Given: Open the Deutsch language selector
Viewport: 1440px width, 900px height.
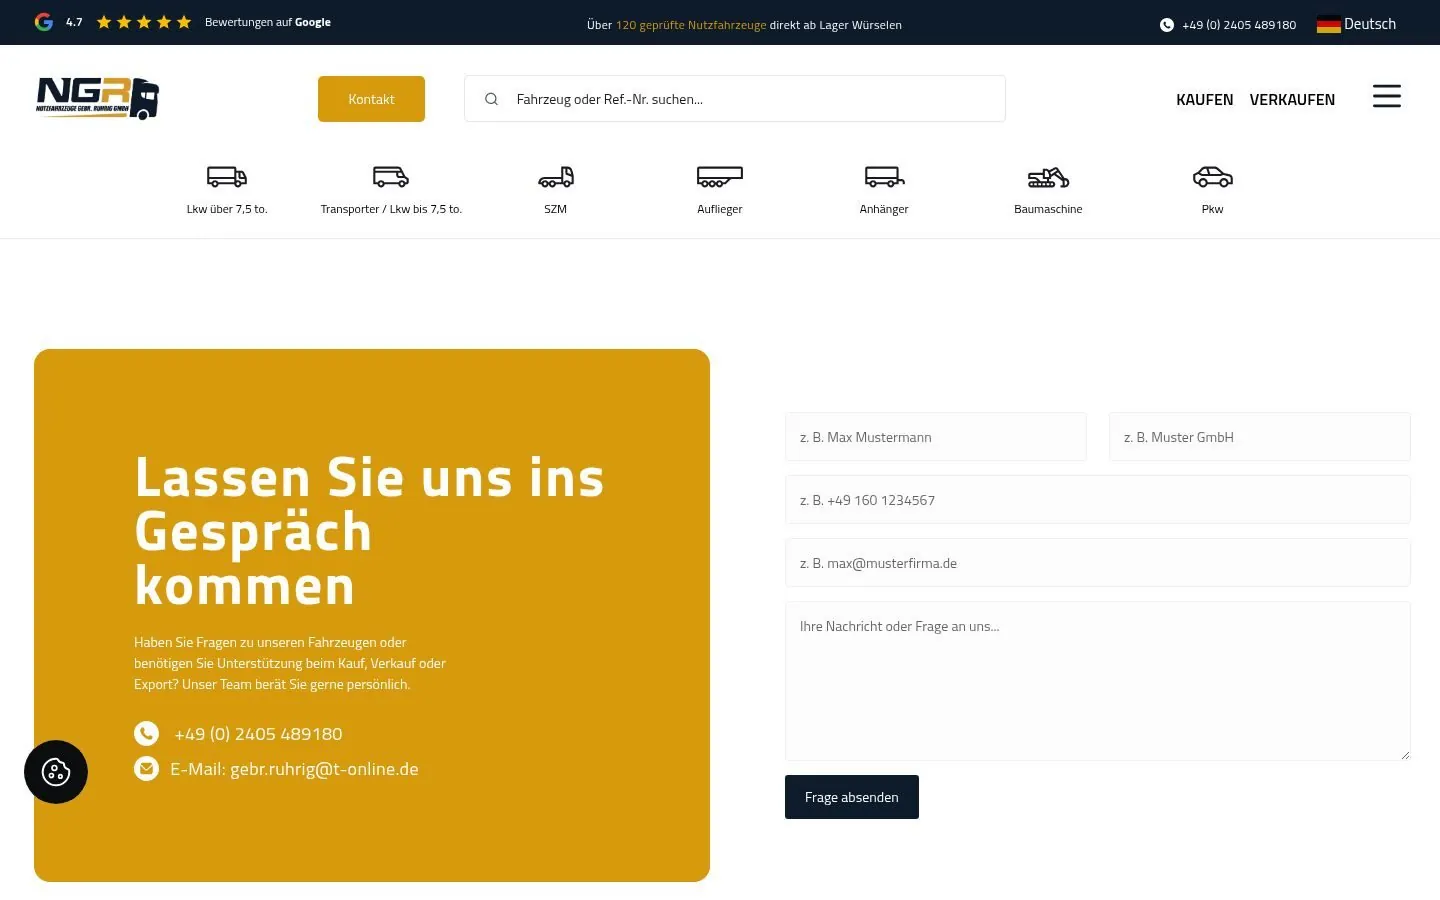Looking at the screenshot, I should pos(1357,24).
